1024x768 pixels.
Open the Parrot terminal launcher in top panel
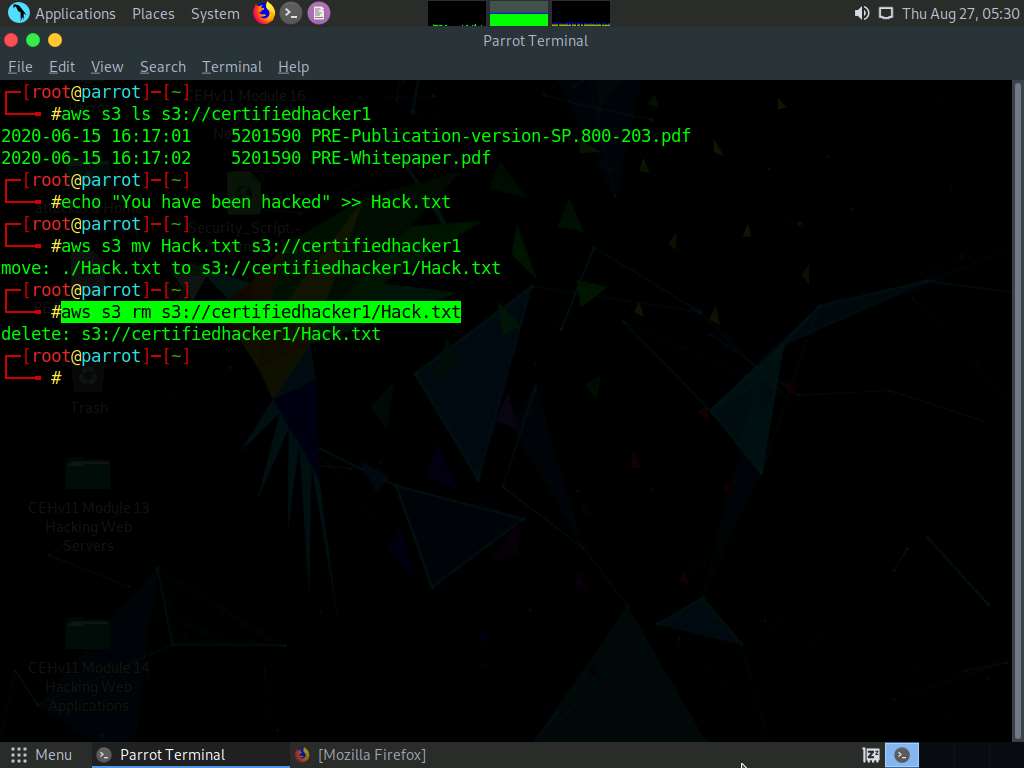(290, 13)
